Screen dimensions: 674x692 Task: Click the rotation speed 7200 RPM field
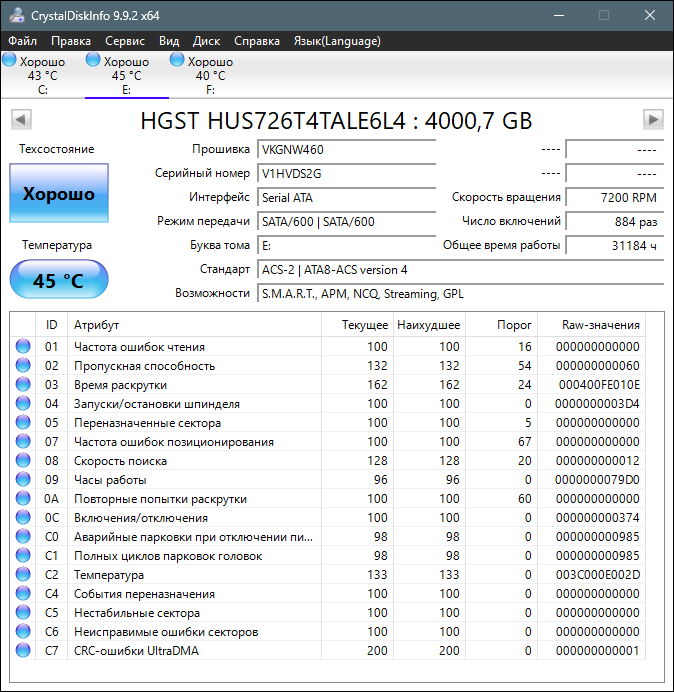(x=614, y=197)
